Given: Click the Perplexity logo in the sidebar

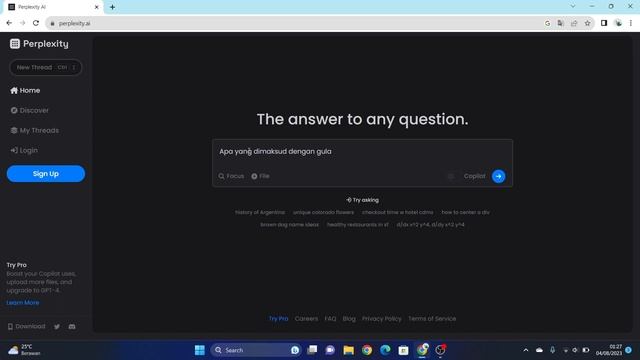Looking at the screenshot, I should (x=39, y=44).
